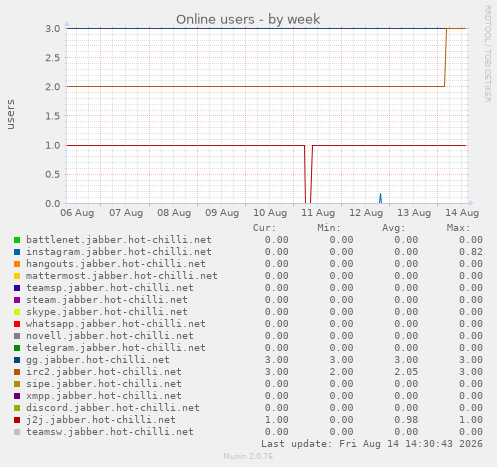Click the 14 Aug x-axis label
This screenshot has width=497, height=467.
pyautogui.click(x=462, y=213)
